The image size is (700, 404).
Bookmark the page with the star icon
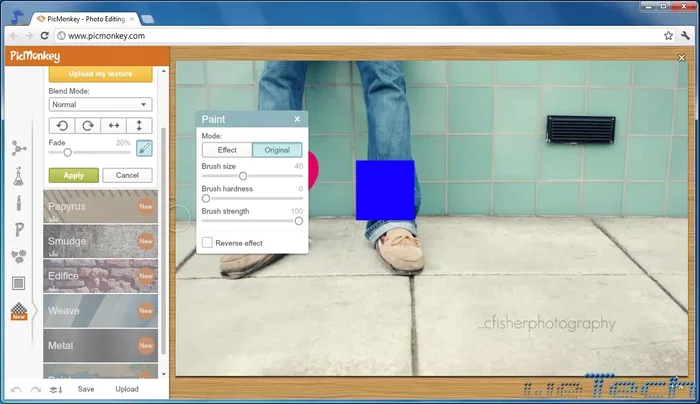[668, 35]
